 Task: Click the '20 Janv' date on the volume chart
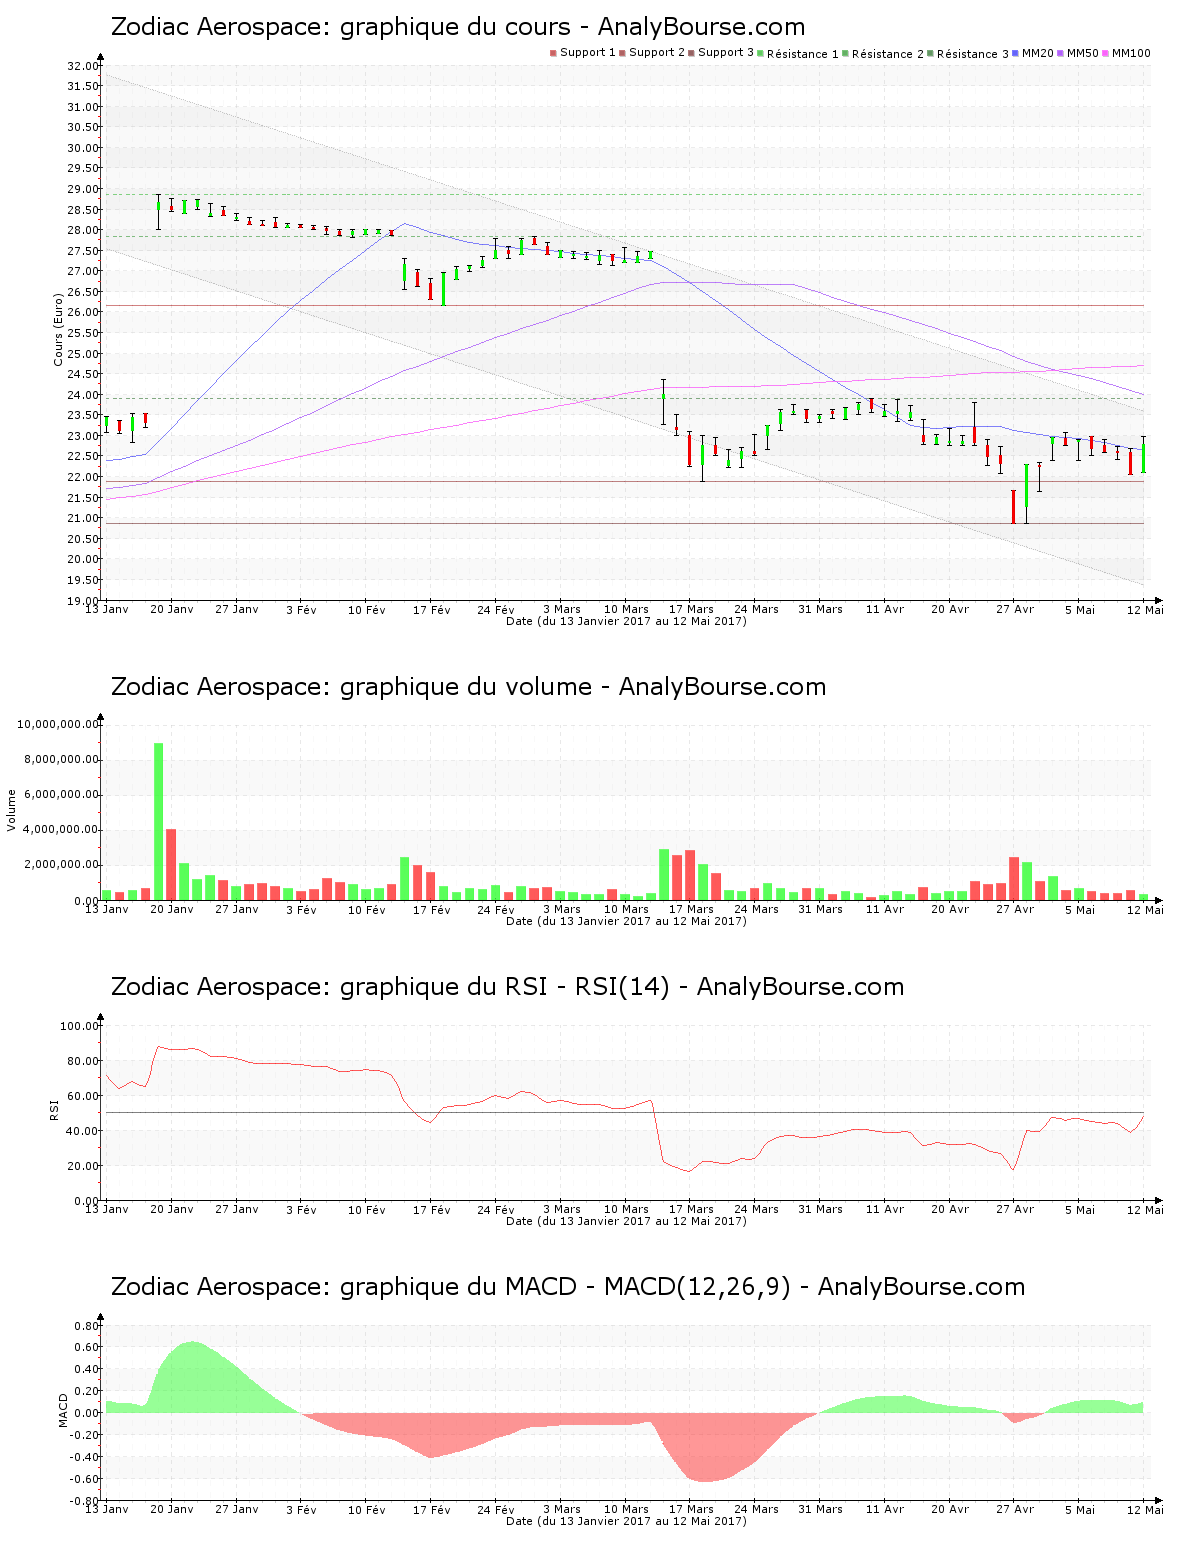[x=172, y=909]
